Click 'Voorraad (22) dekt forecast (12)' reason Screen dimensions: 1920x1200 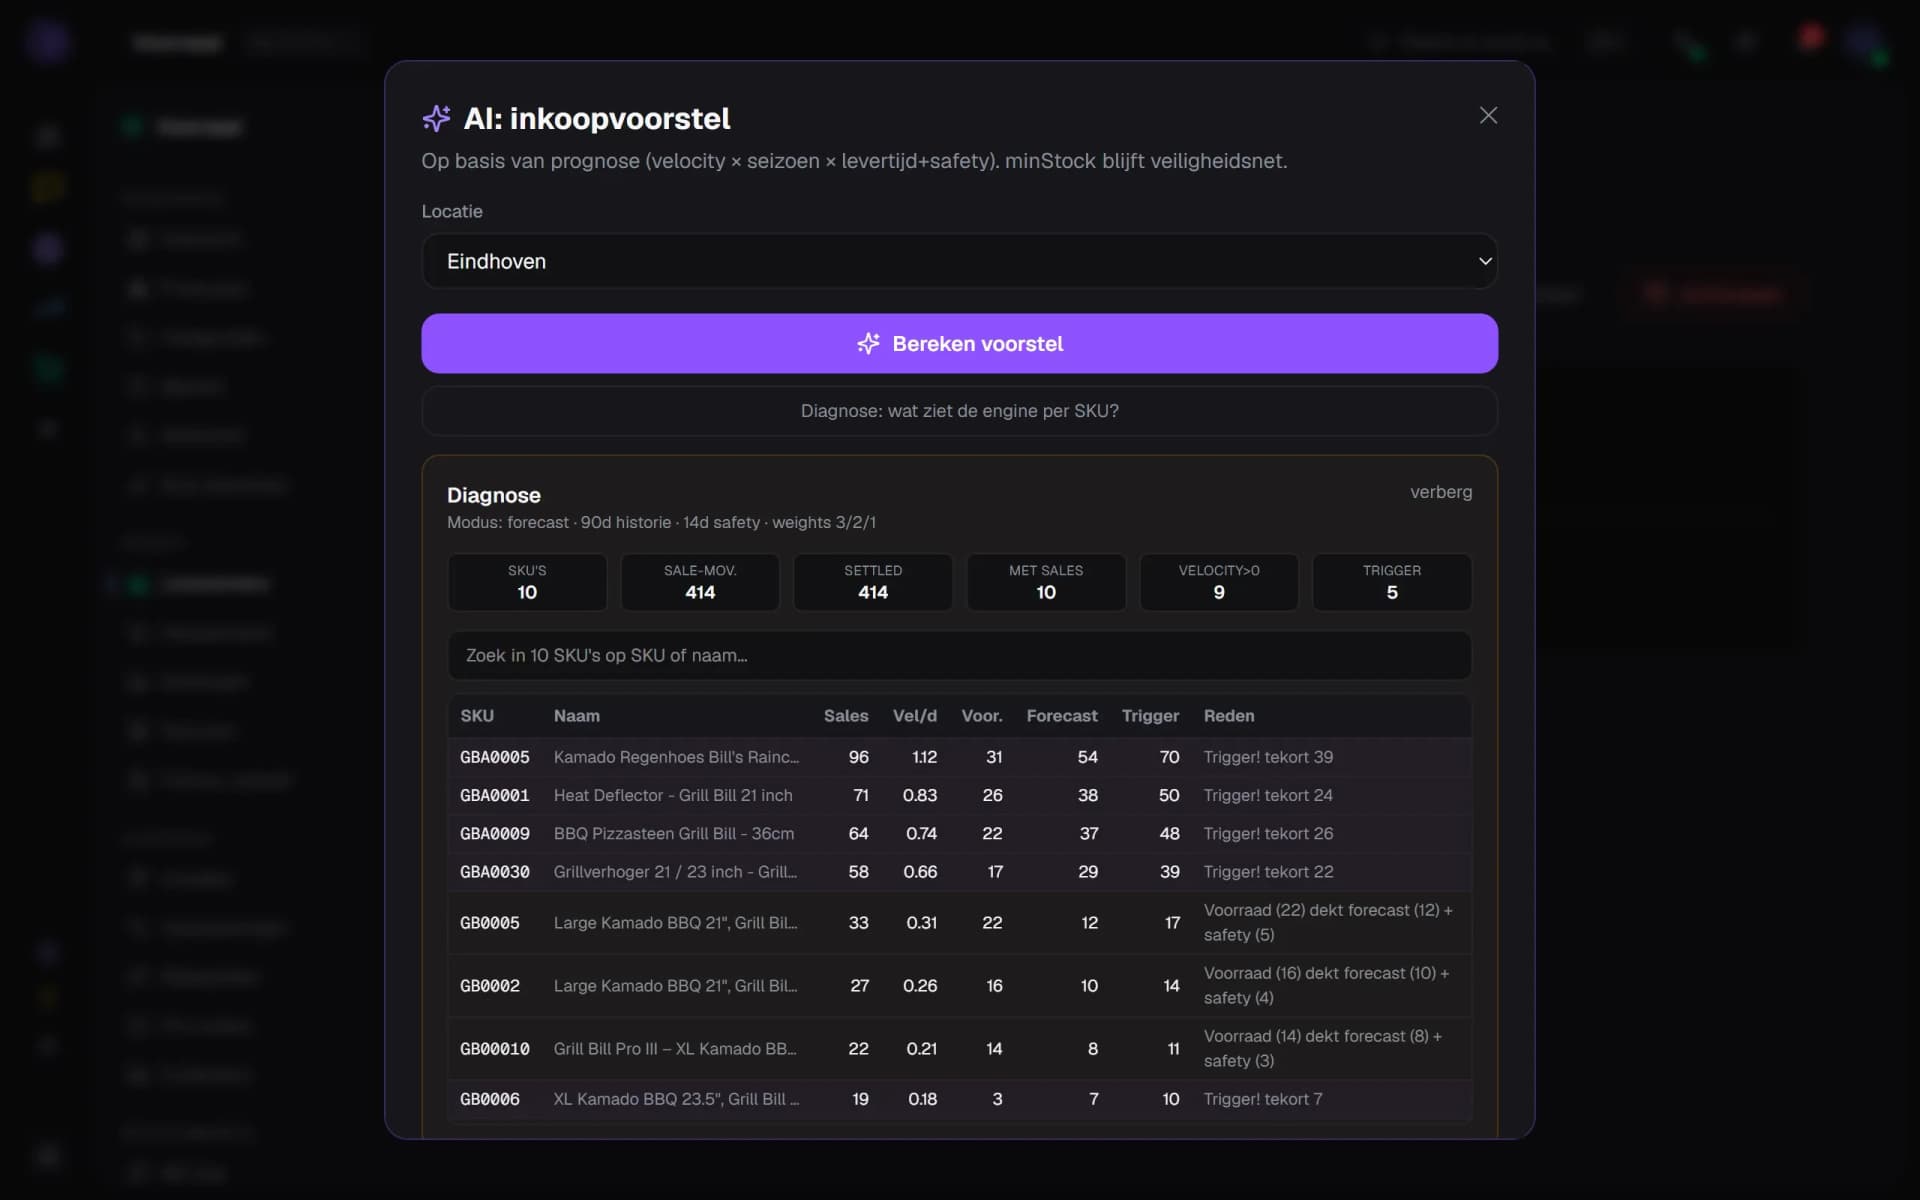[1328, 922]
